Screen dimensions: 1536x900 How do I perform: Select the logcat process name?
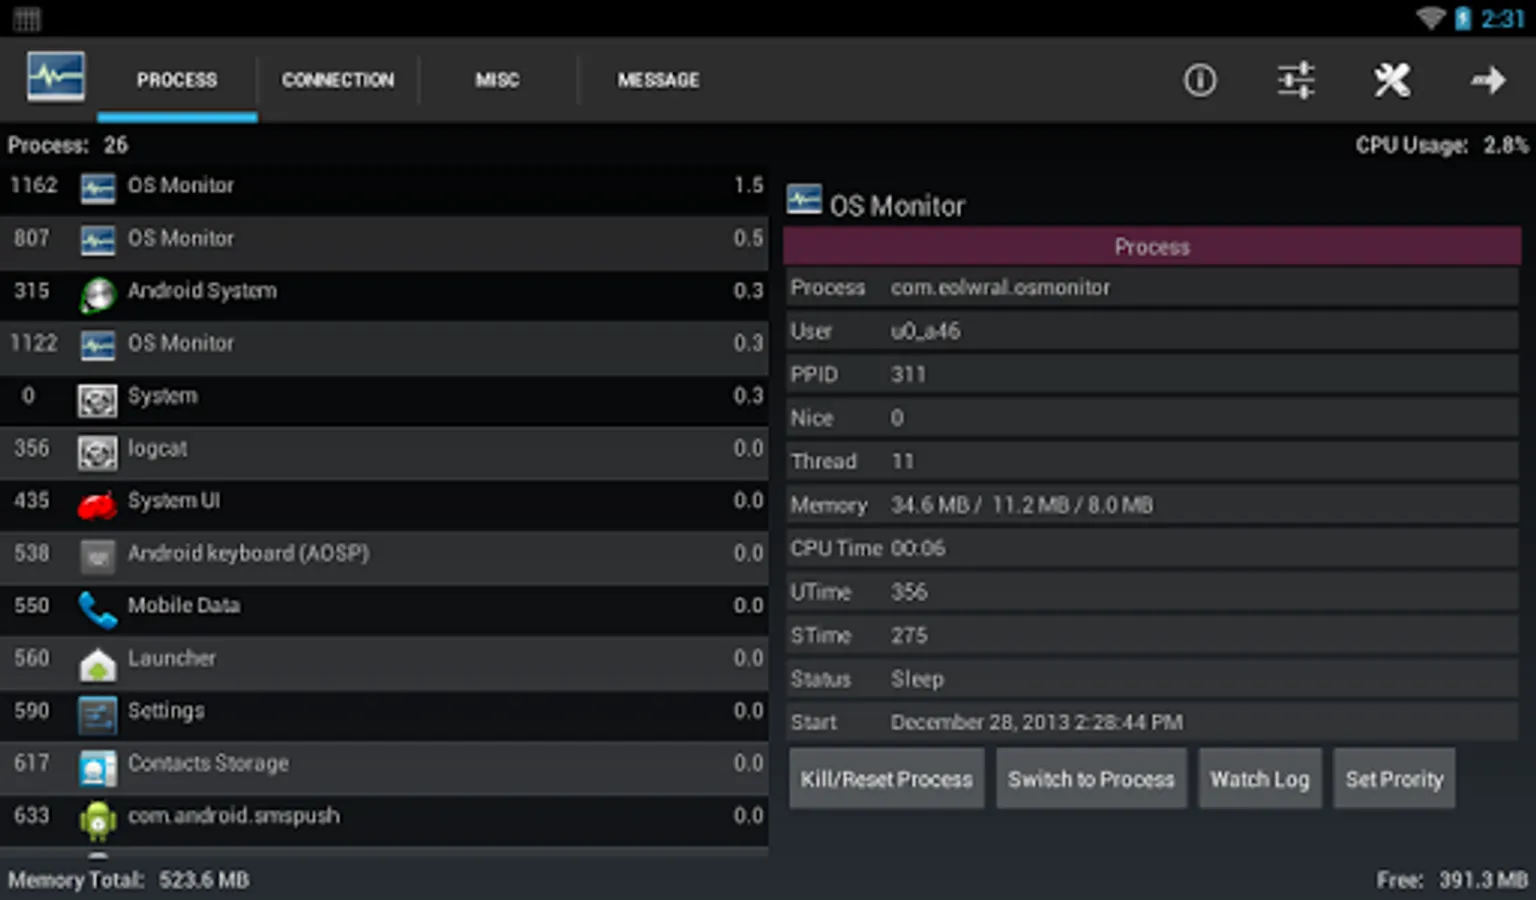(157, 449)
